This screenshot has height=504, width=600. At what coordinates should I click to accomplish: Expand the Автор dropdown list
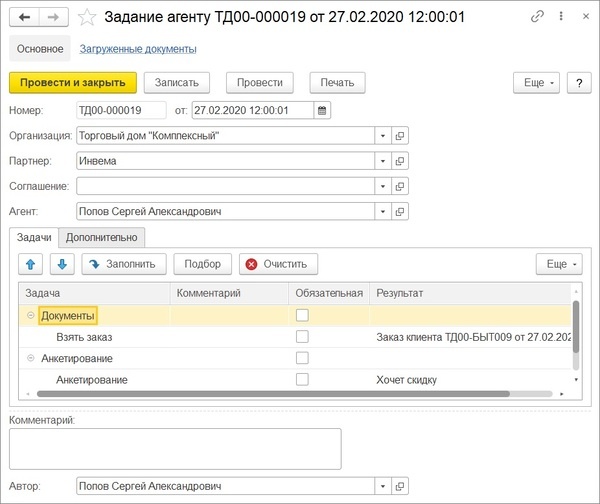coord(383,486)
